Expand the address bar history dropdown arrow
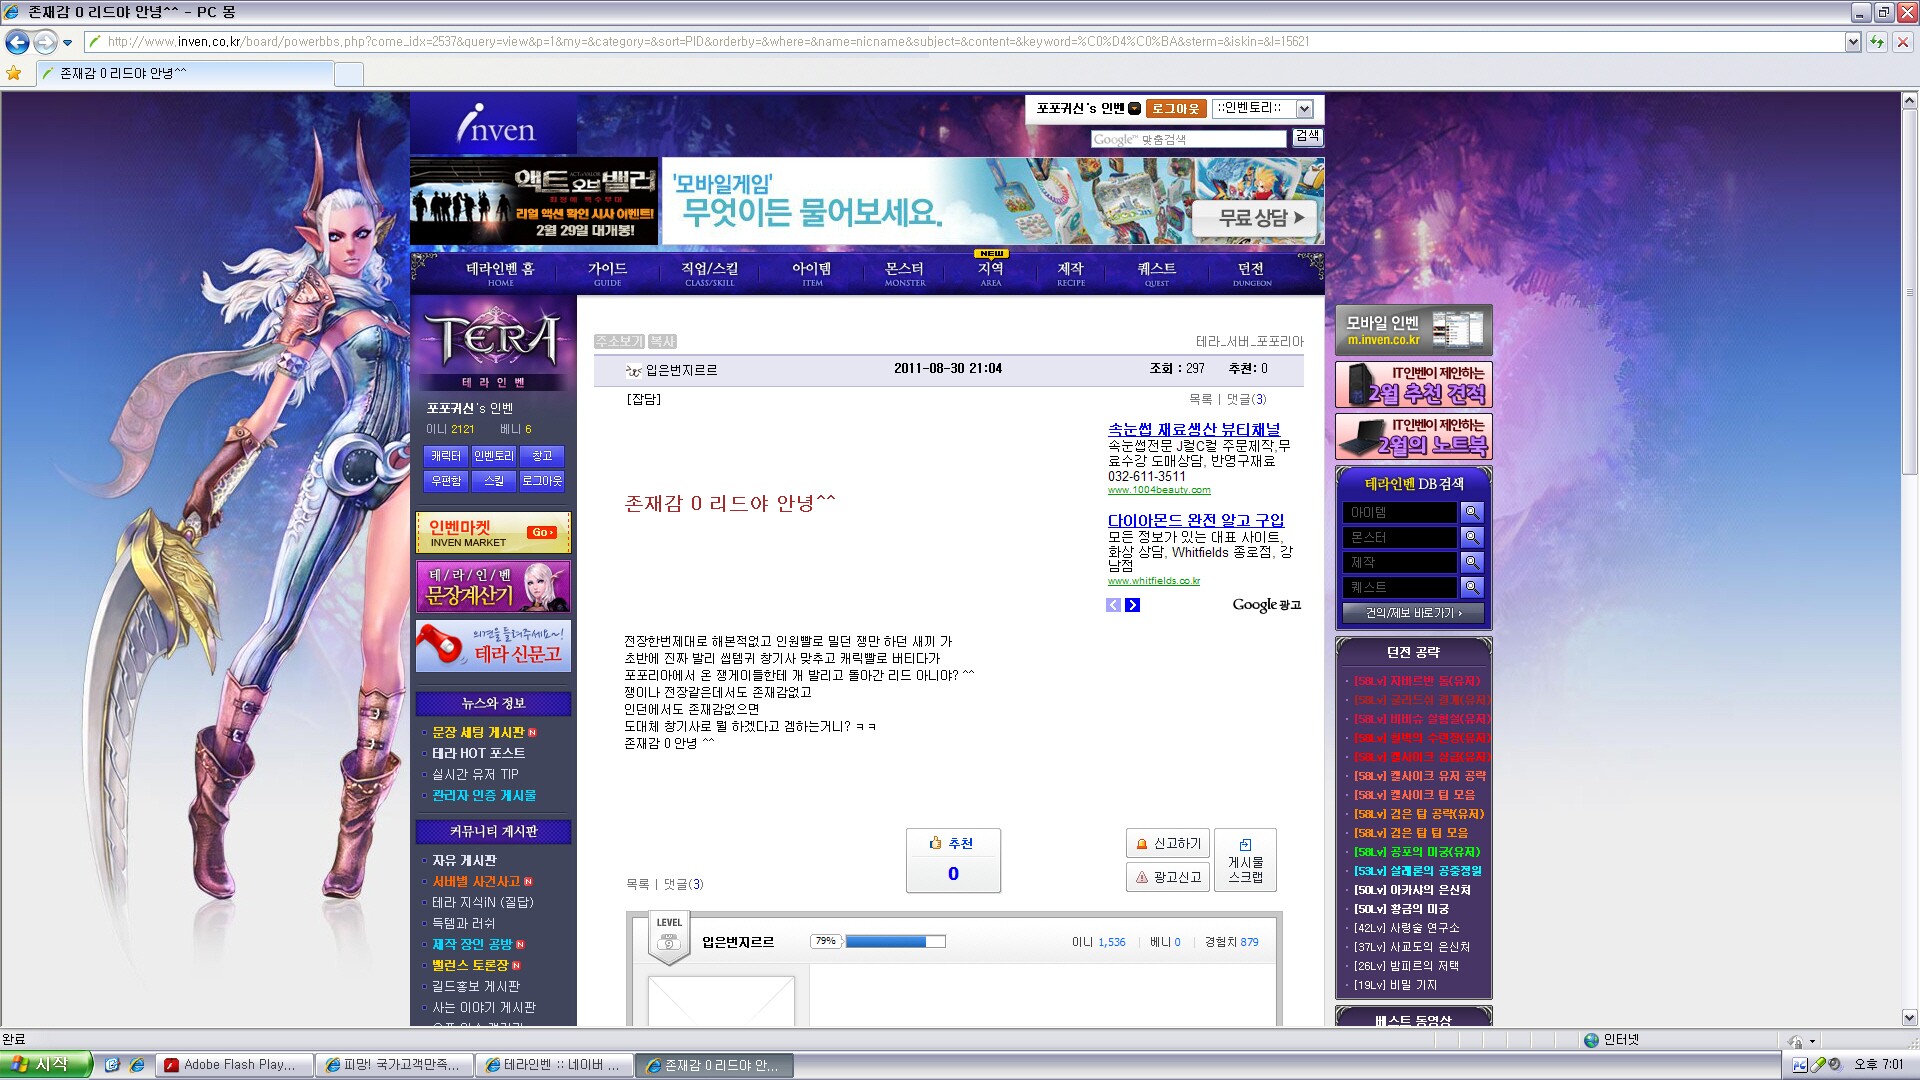Screen dimensions: 1920x1080 click(1852, 42)
